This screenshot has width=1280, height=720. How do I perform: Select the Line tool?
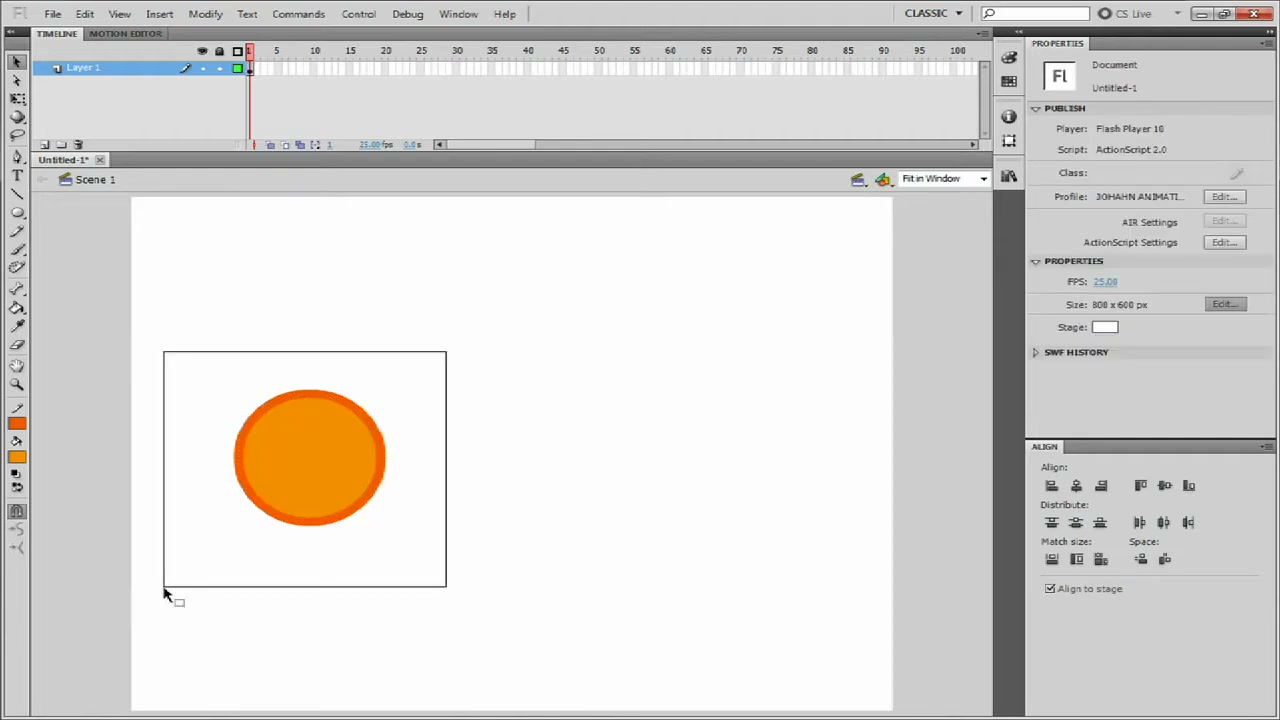(17, 194)
